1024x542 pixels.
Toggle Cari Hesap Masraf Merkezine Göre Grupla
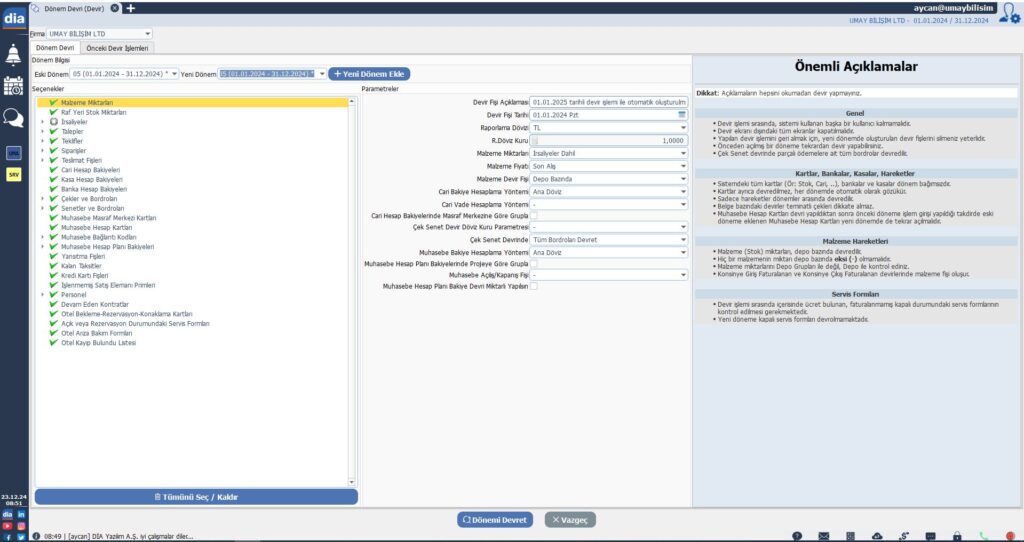[x=534, y=216]
